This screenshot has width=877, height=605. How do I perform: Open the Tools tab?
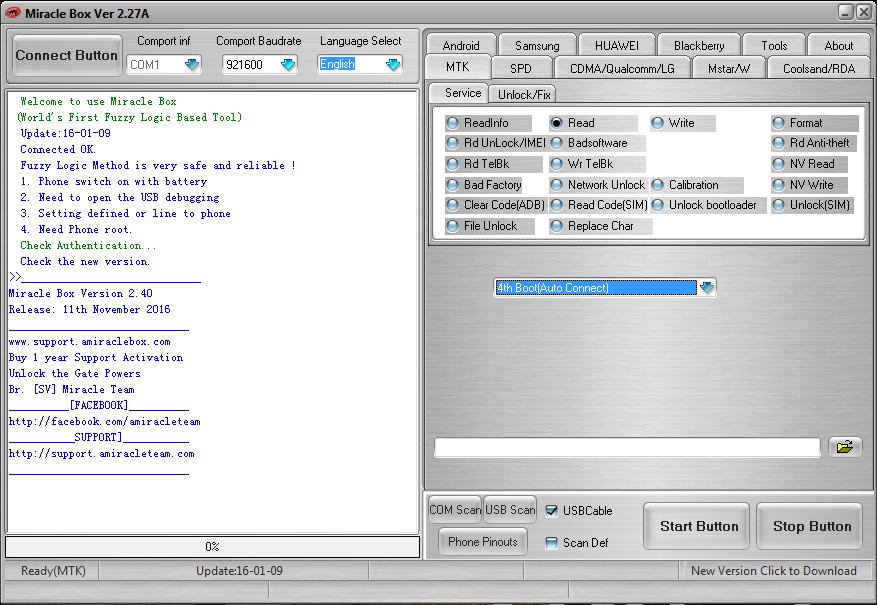[774, 46]
